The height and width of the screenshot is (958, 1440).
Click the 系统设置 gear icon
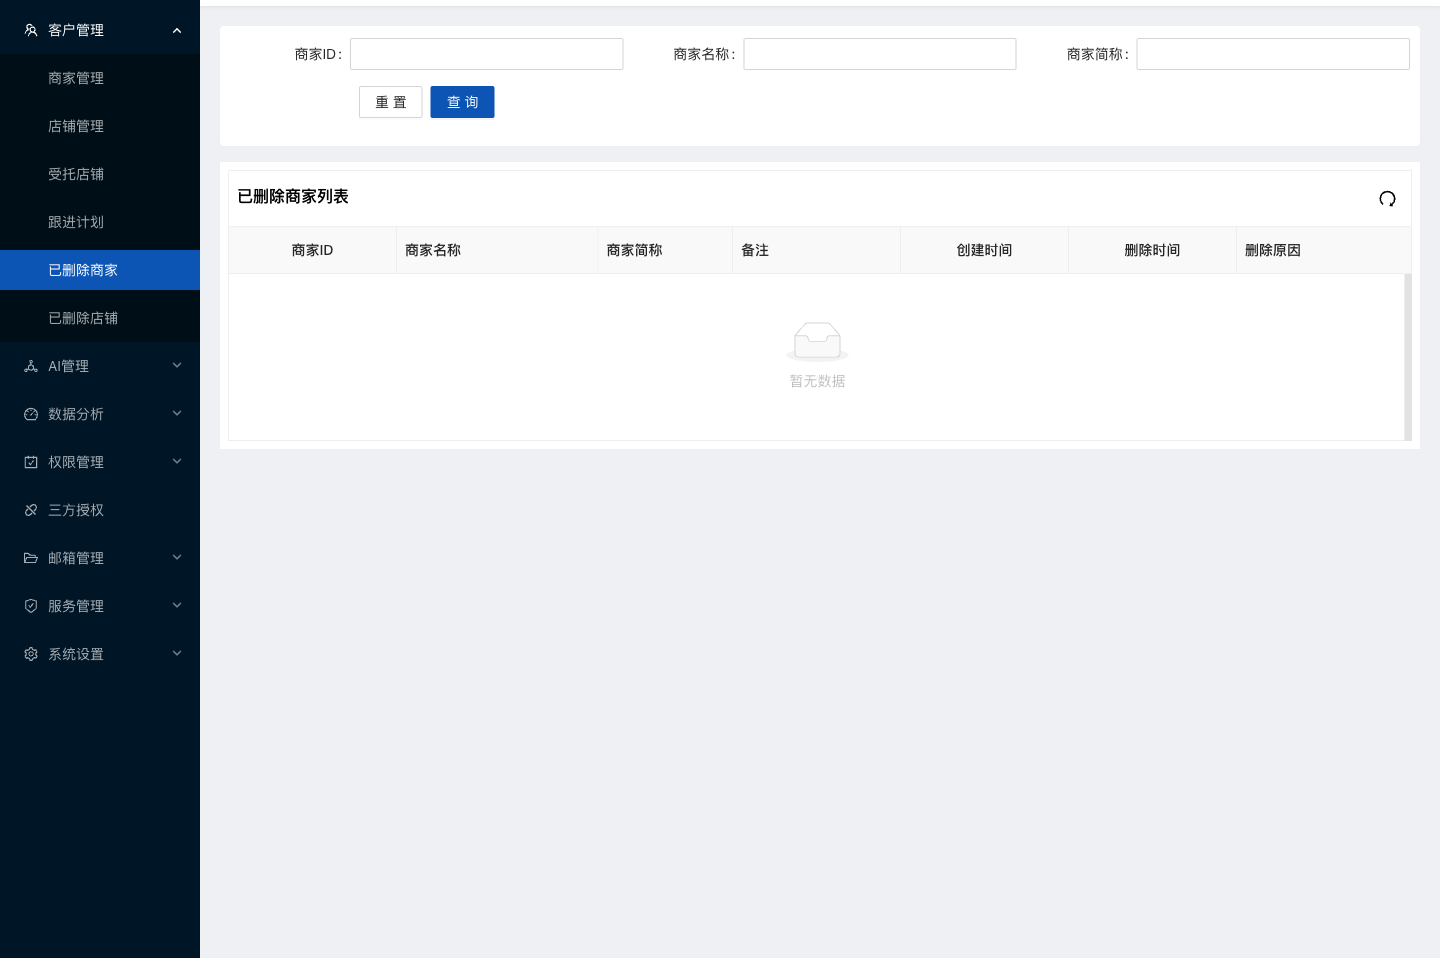(31, 654)
